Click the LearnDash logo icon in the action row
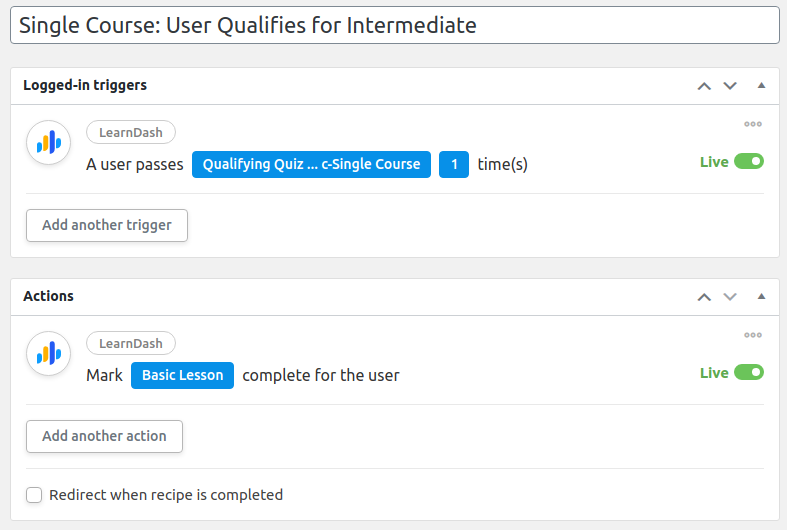The height and width of the screenshot is (530, 787). click(x=48, y=354)
